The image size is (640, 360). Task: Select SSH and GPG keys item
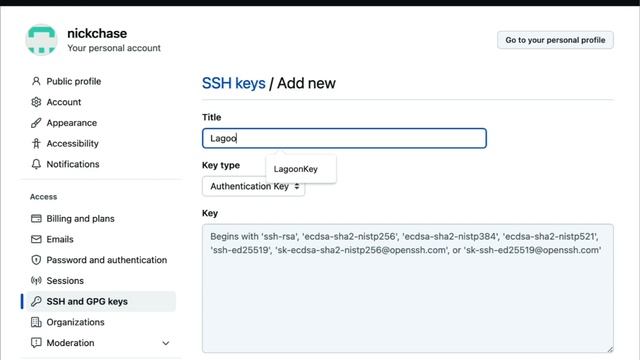[x=101, y=301]
